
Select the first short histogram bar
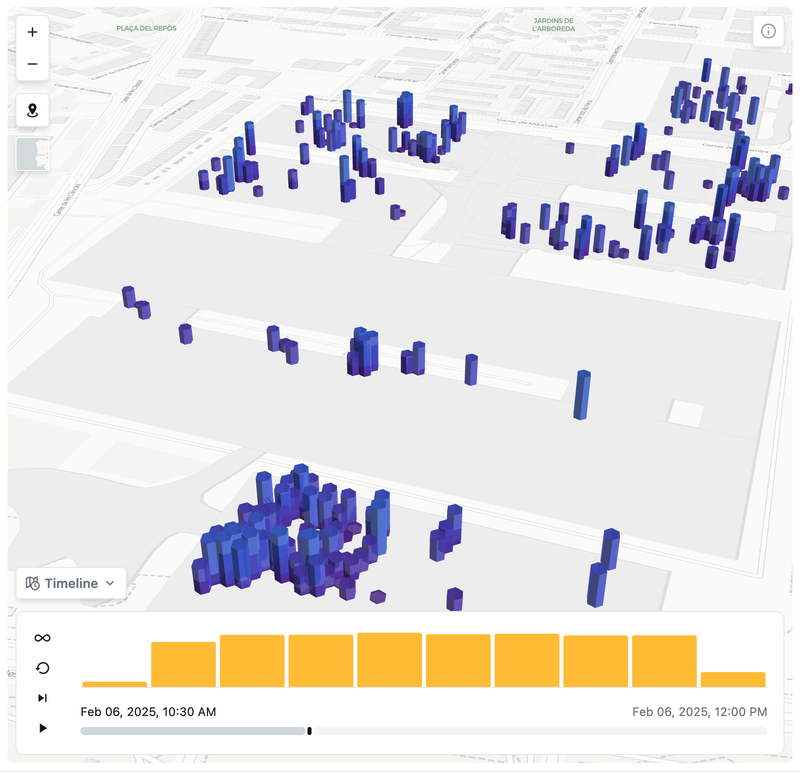pos(114,684)
